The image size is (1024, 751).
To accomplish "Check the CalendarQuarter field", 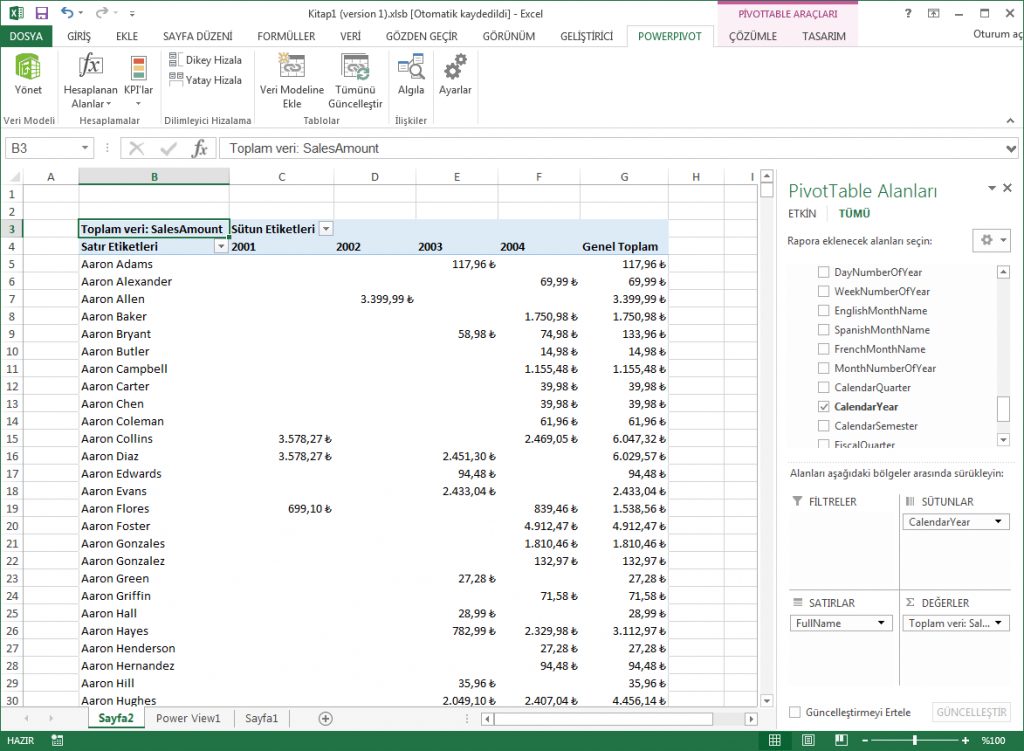I will (x=824, y=387).
